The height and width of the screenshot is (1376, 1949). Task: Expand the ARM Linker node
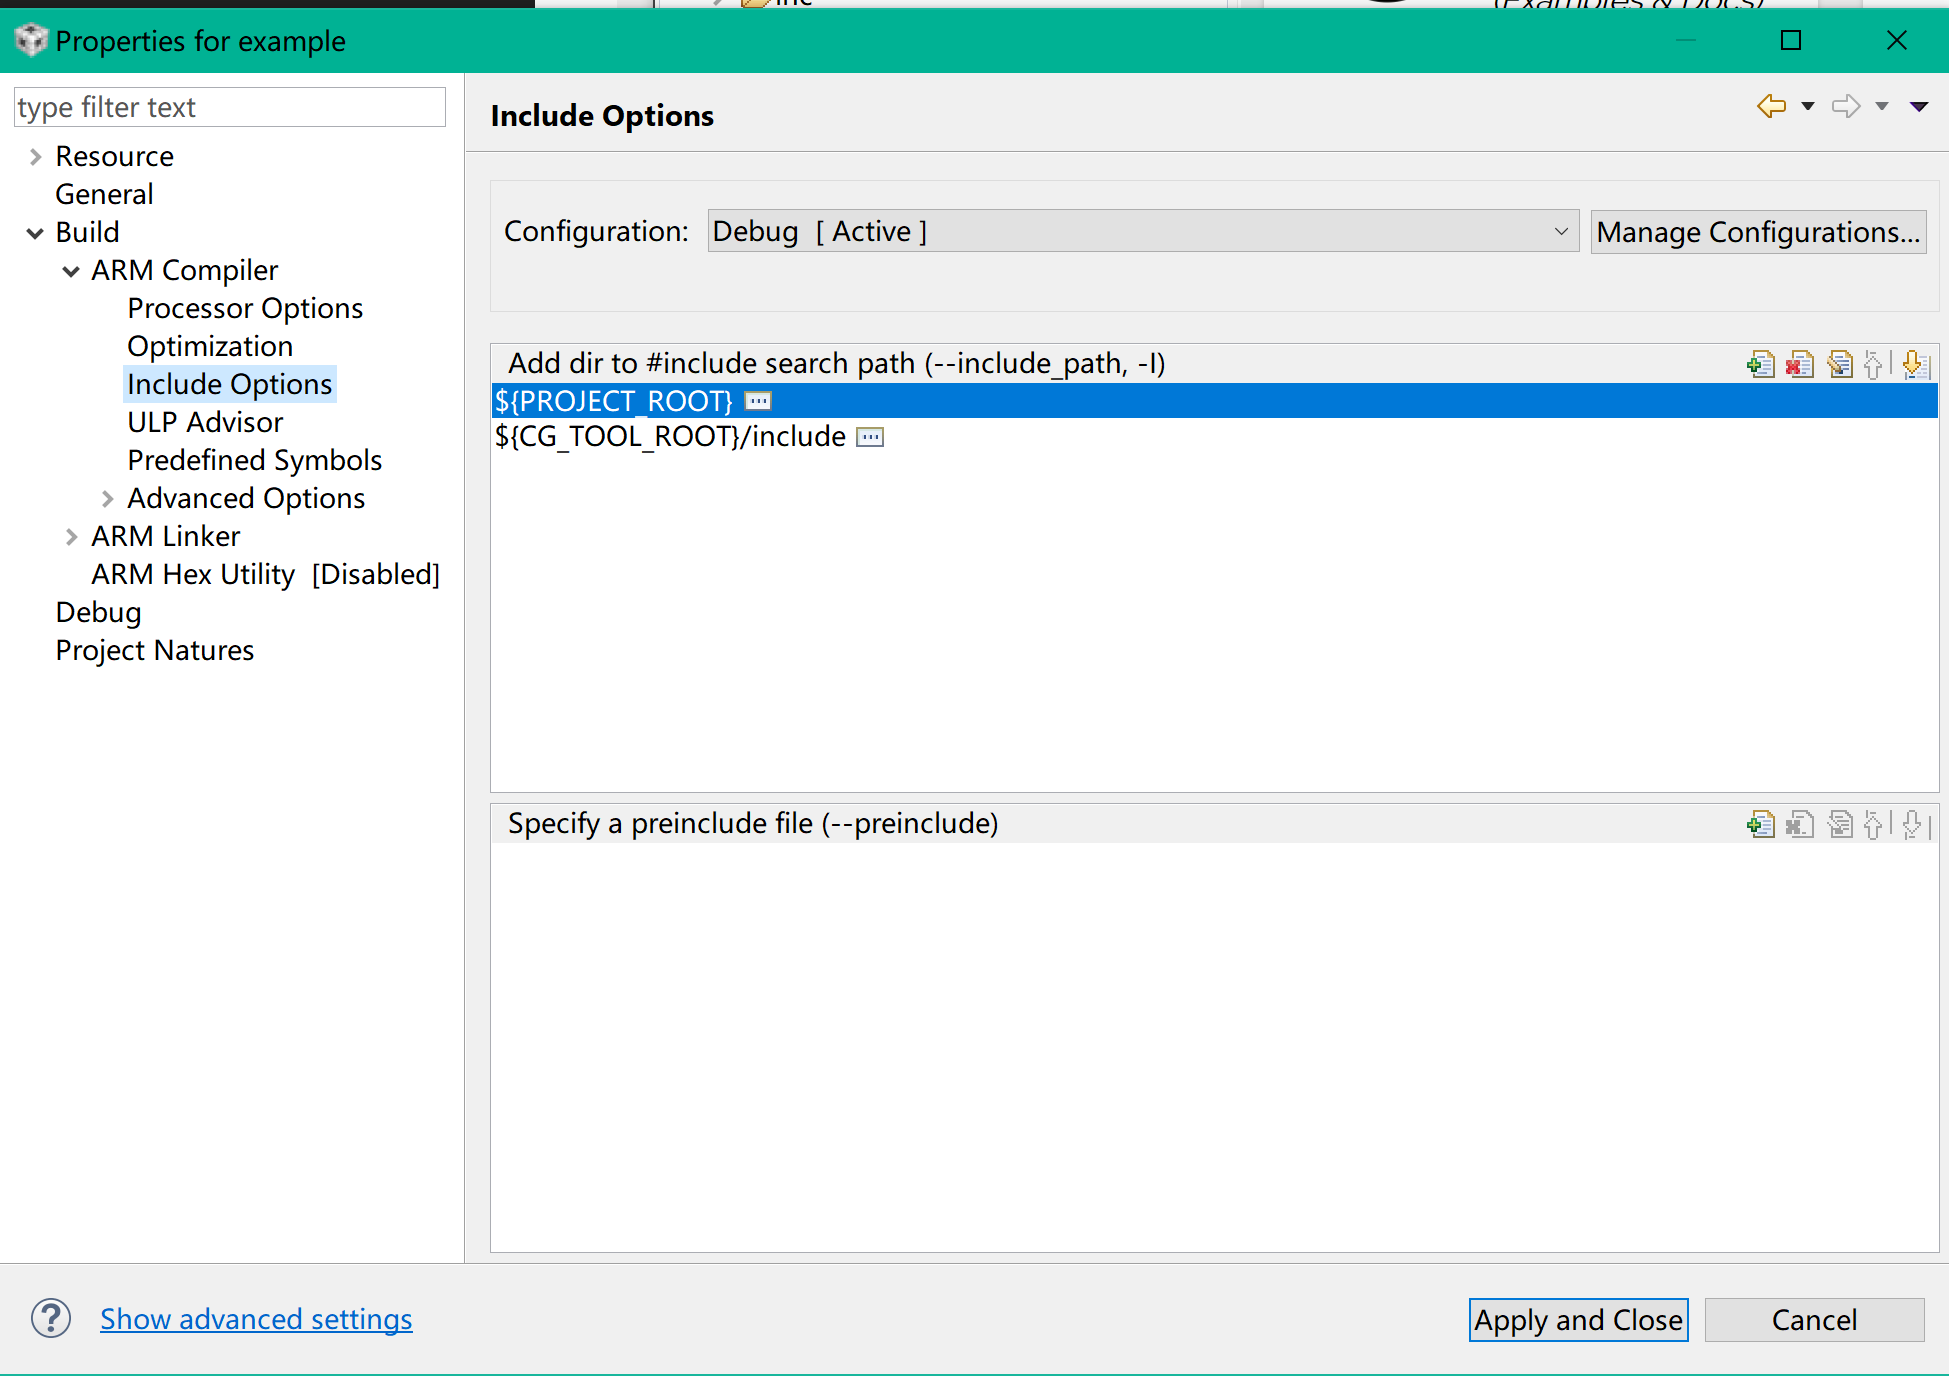pos(71,538)
